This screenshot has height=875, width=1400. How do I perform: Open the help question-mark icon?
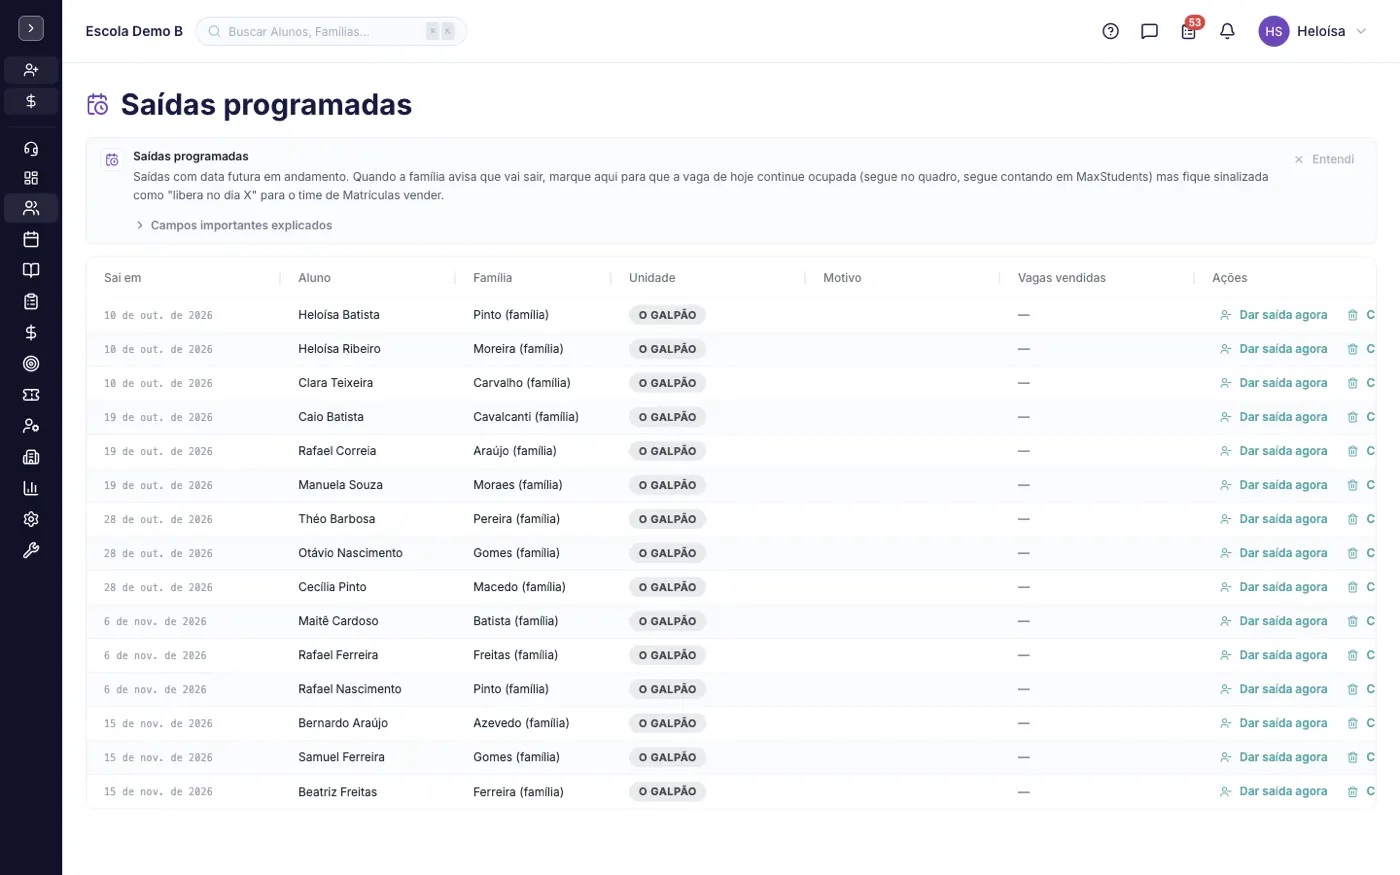coord(1110,31)
